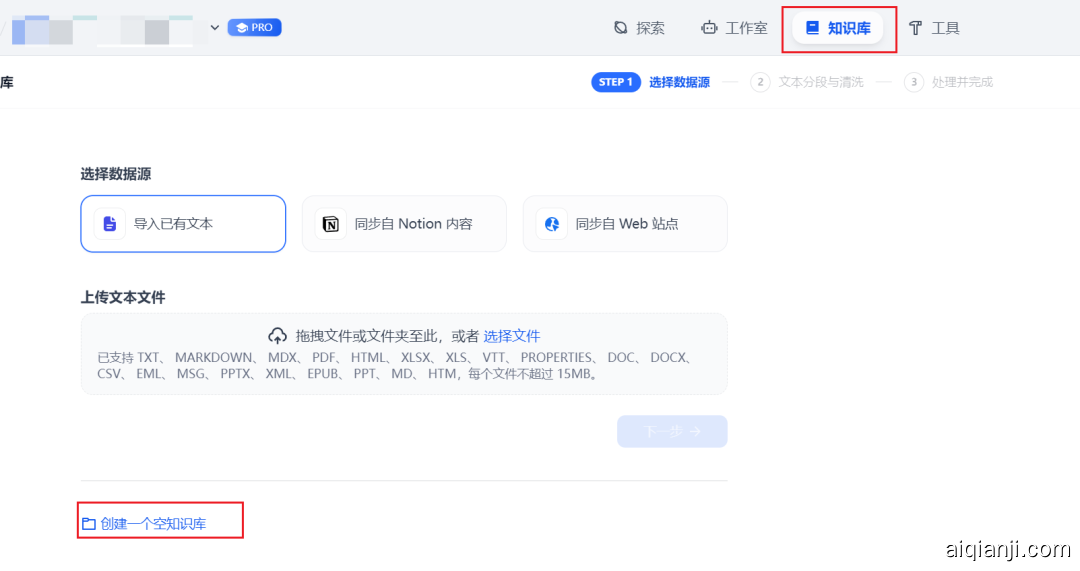Image resolution: width=1080 pixels, height=571 pixels.
Task: Click the PRO plan badge
Action: [x=254, y=28]
